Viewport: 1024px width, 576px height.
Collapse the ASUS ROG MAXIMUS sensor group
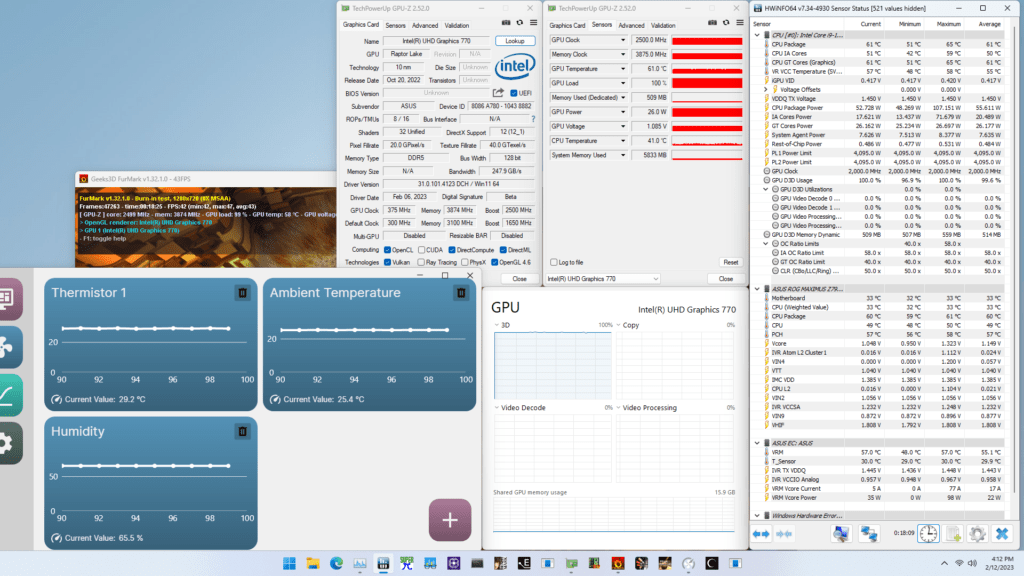point(758,289)
